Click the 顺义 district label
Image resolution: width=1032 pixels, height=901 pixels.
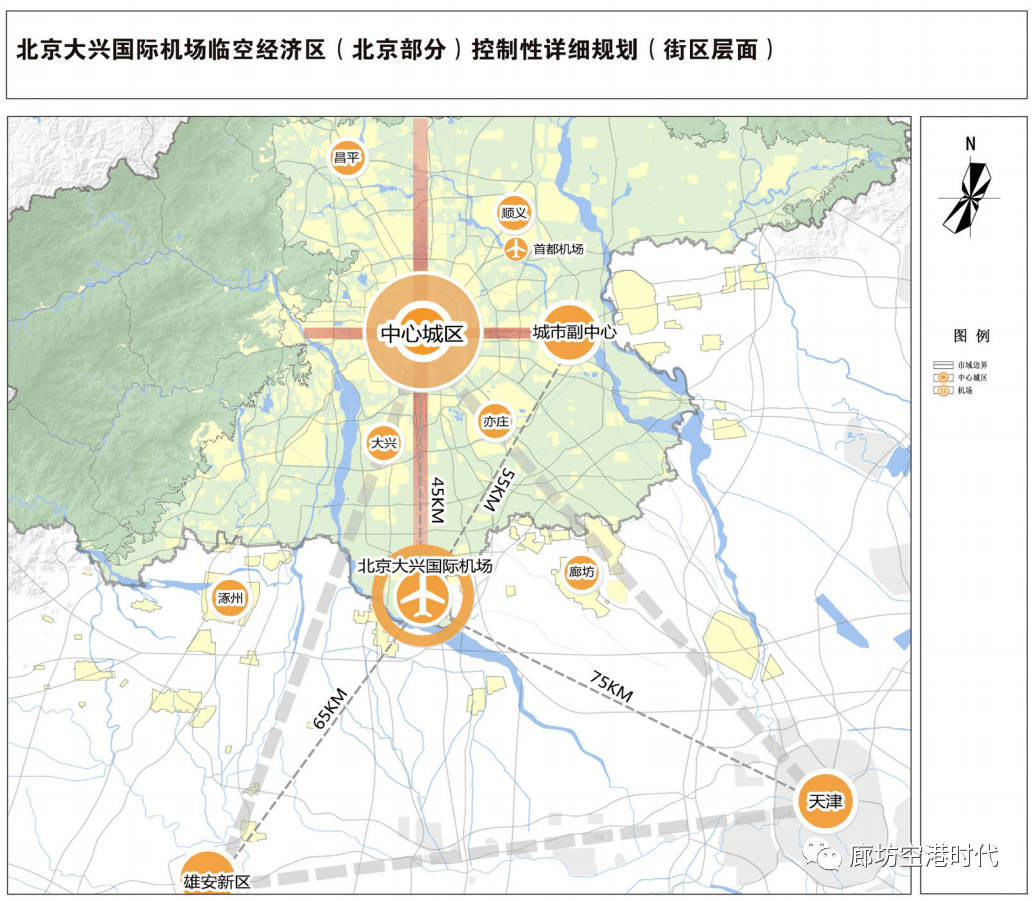513,213
